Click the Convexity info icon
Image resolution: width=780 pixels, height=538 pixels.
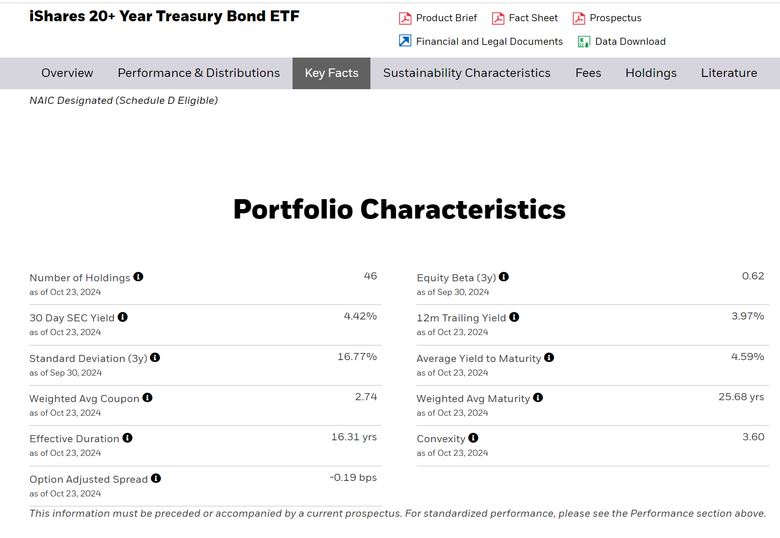coord(473,438)
